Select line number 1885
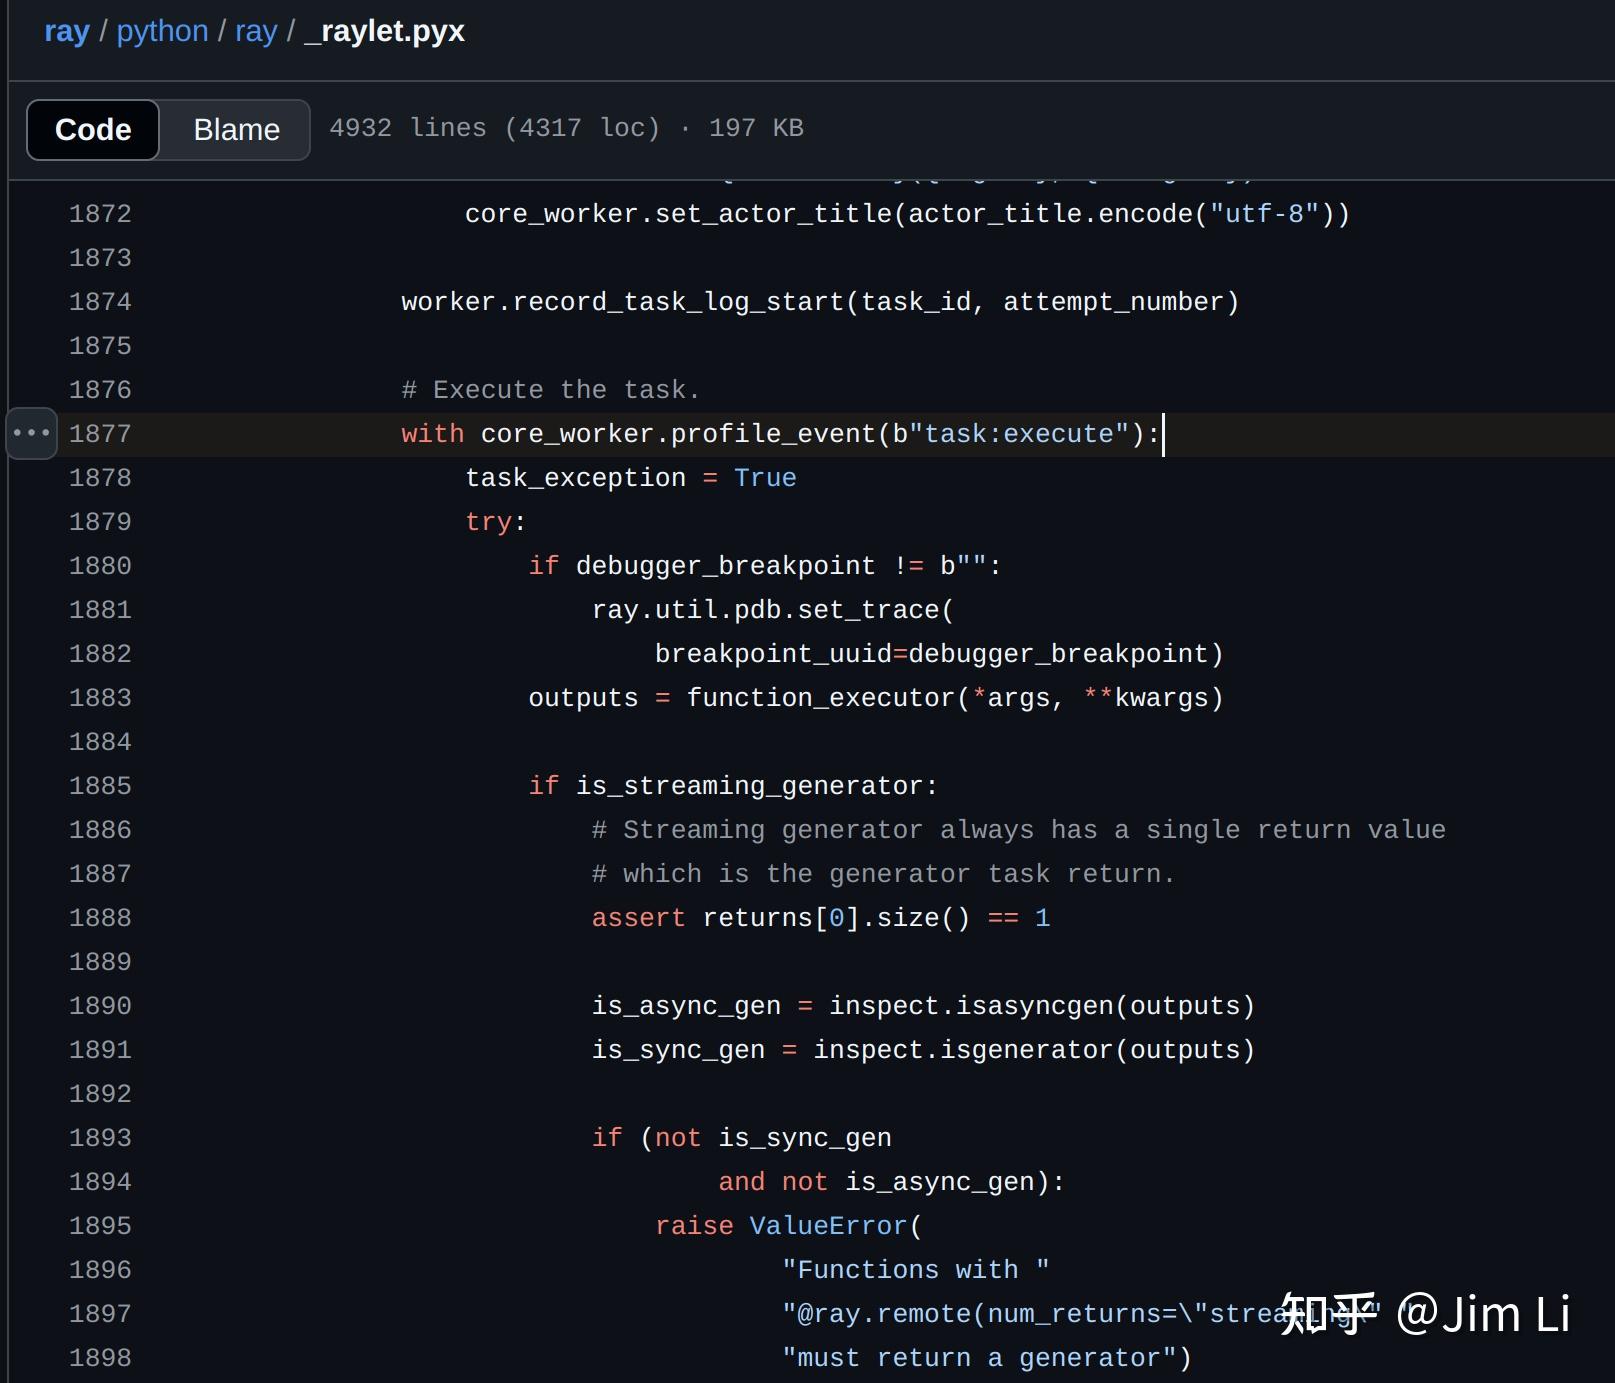This screenshot has height=1383, width=1615. [x=100, y=786]
